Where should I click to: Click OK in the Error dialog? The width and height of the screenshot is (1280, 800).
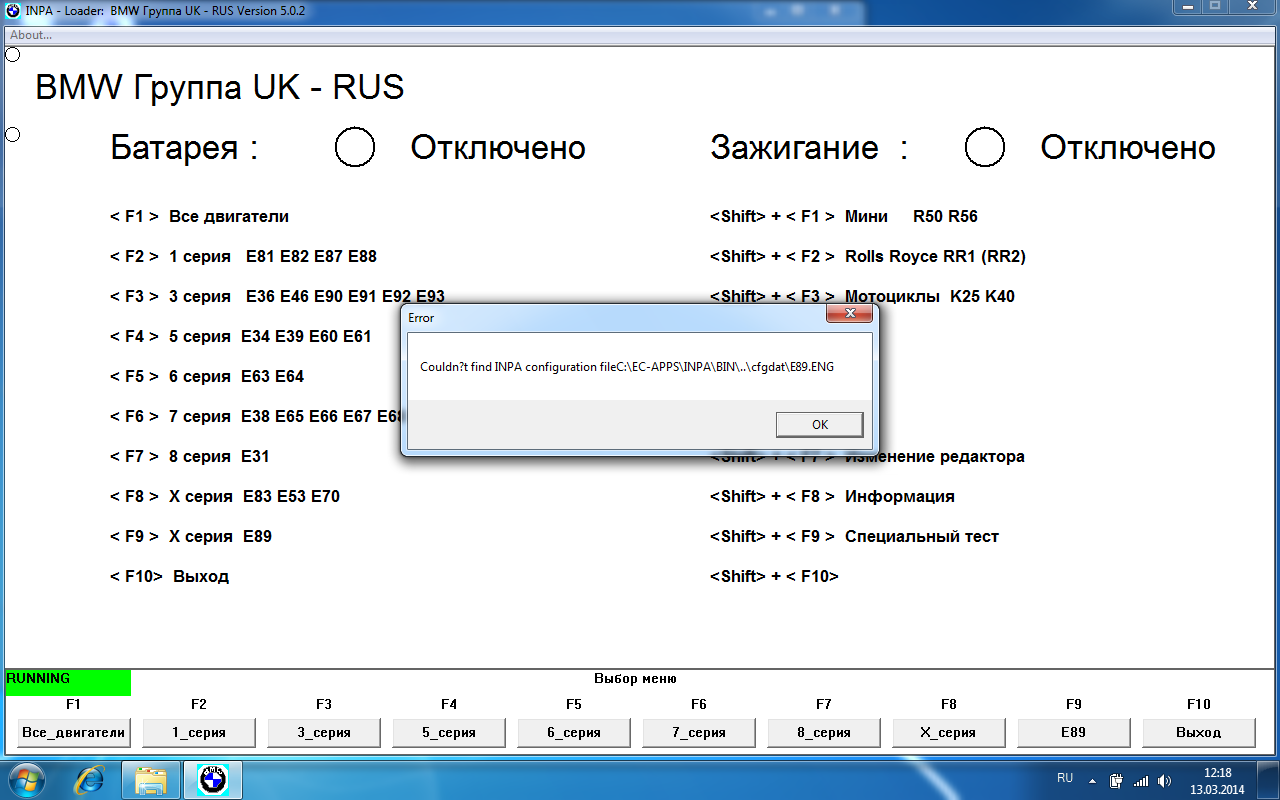tap(820, 424)
